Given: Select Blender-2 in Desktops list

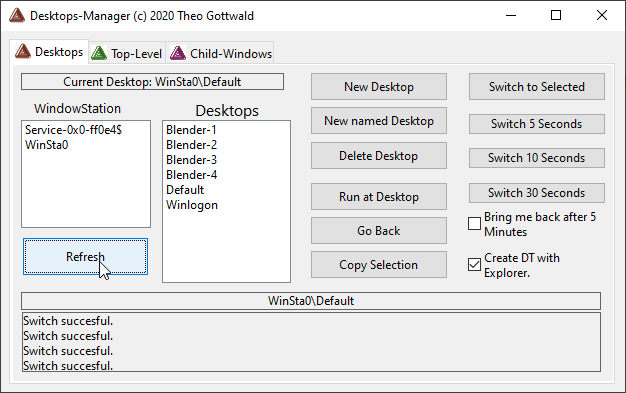Looking at the screenshot, I should [x=192, y=145].
